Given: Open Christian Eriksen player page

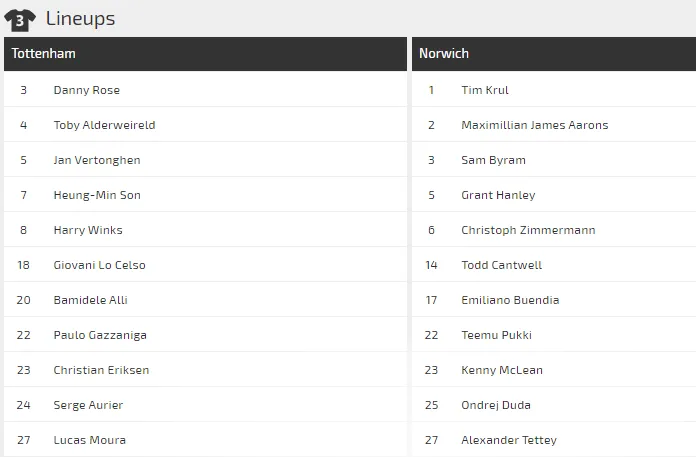Looking at the screenshot, I should click(101, 370).
